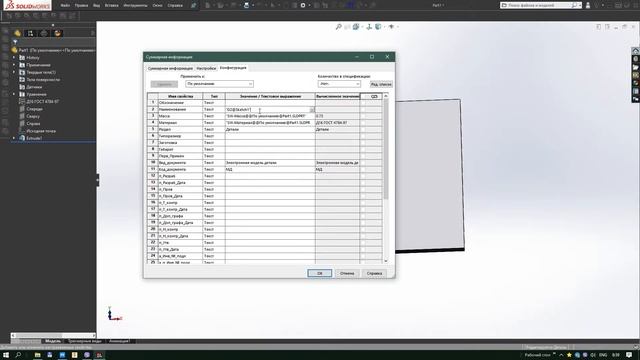The width and height of the screenshot is (640, 360).
Task: Tick the checkbox in the Раздел row
Action: tap(363, 129)
